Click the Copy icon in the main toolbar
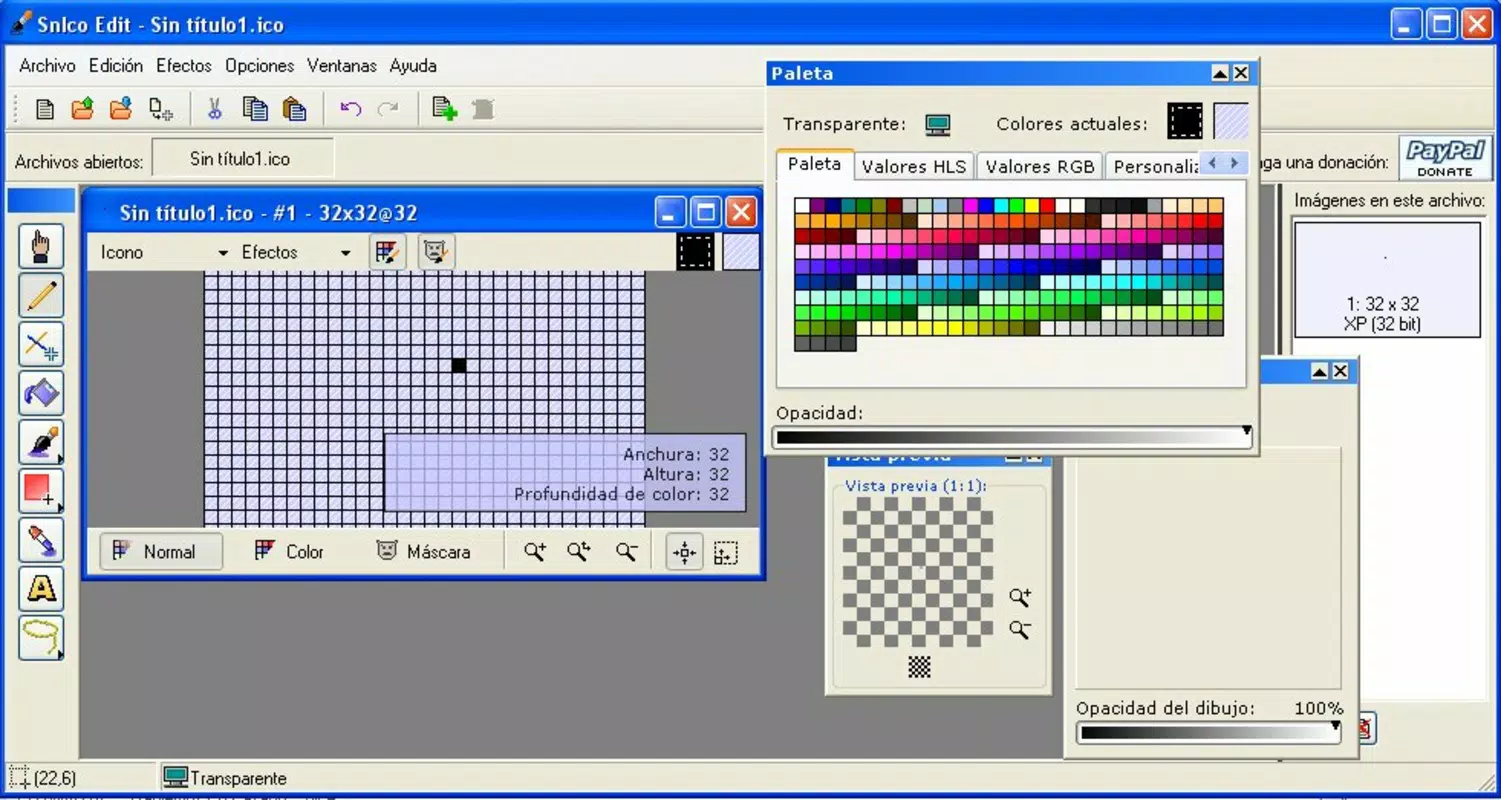 pyautogui.click(x=255, y=109)
